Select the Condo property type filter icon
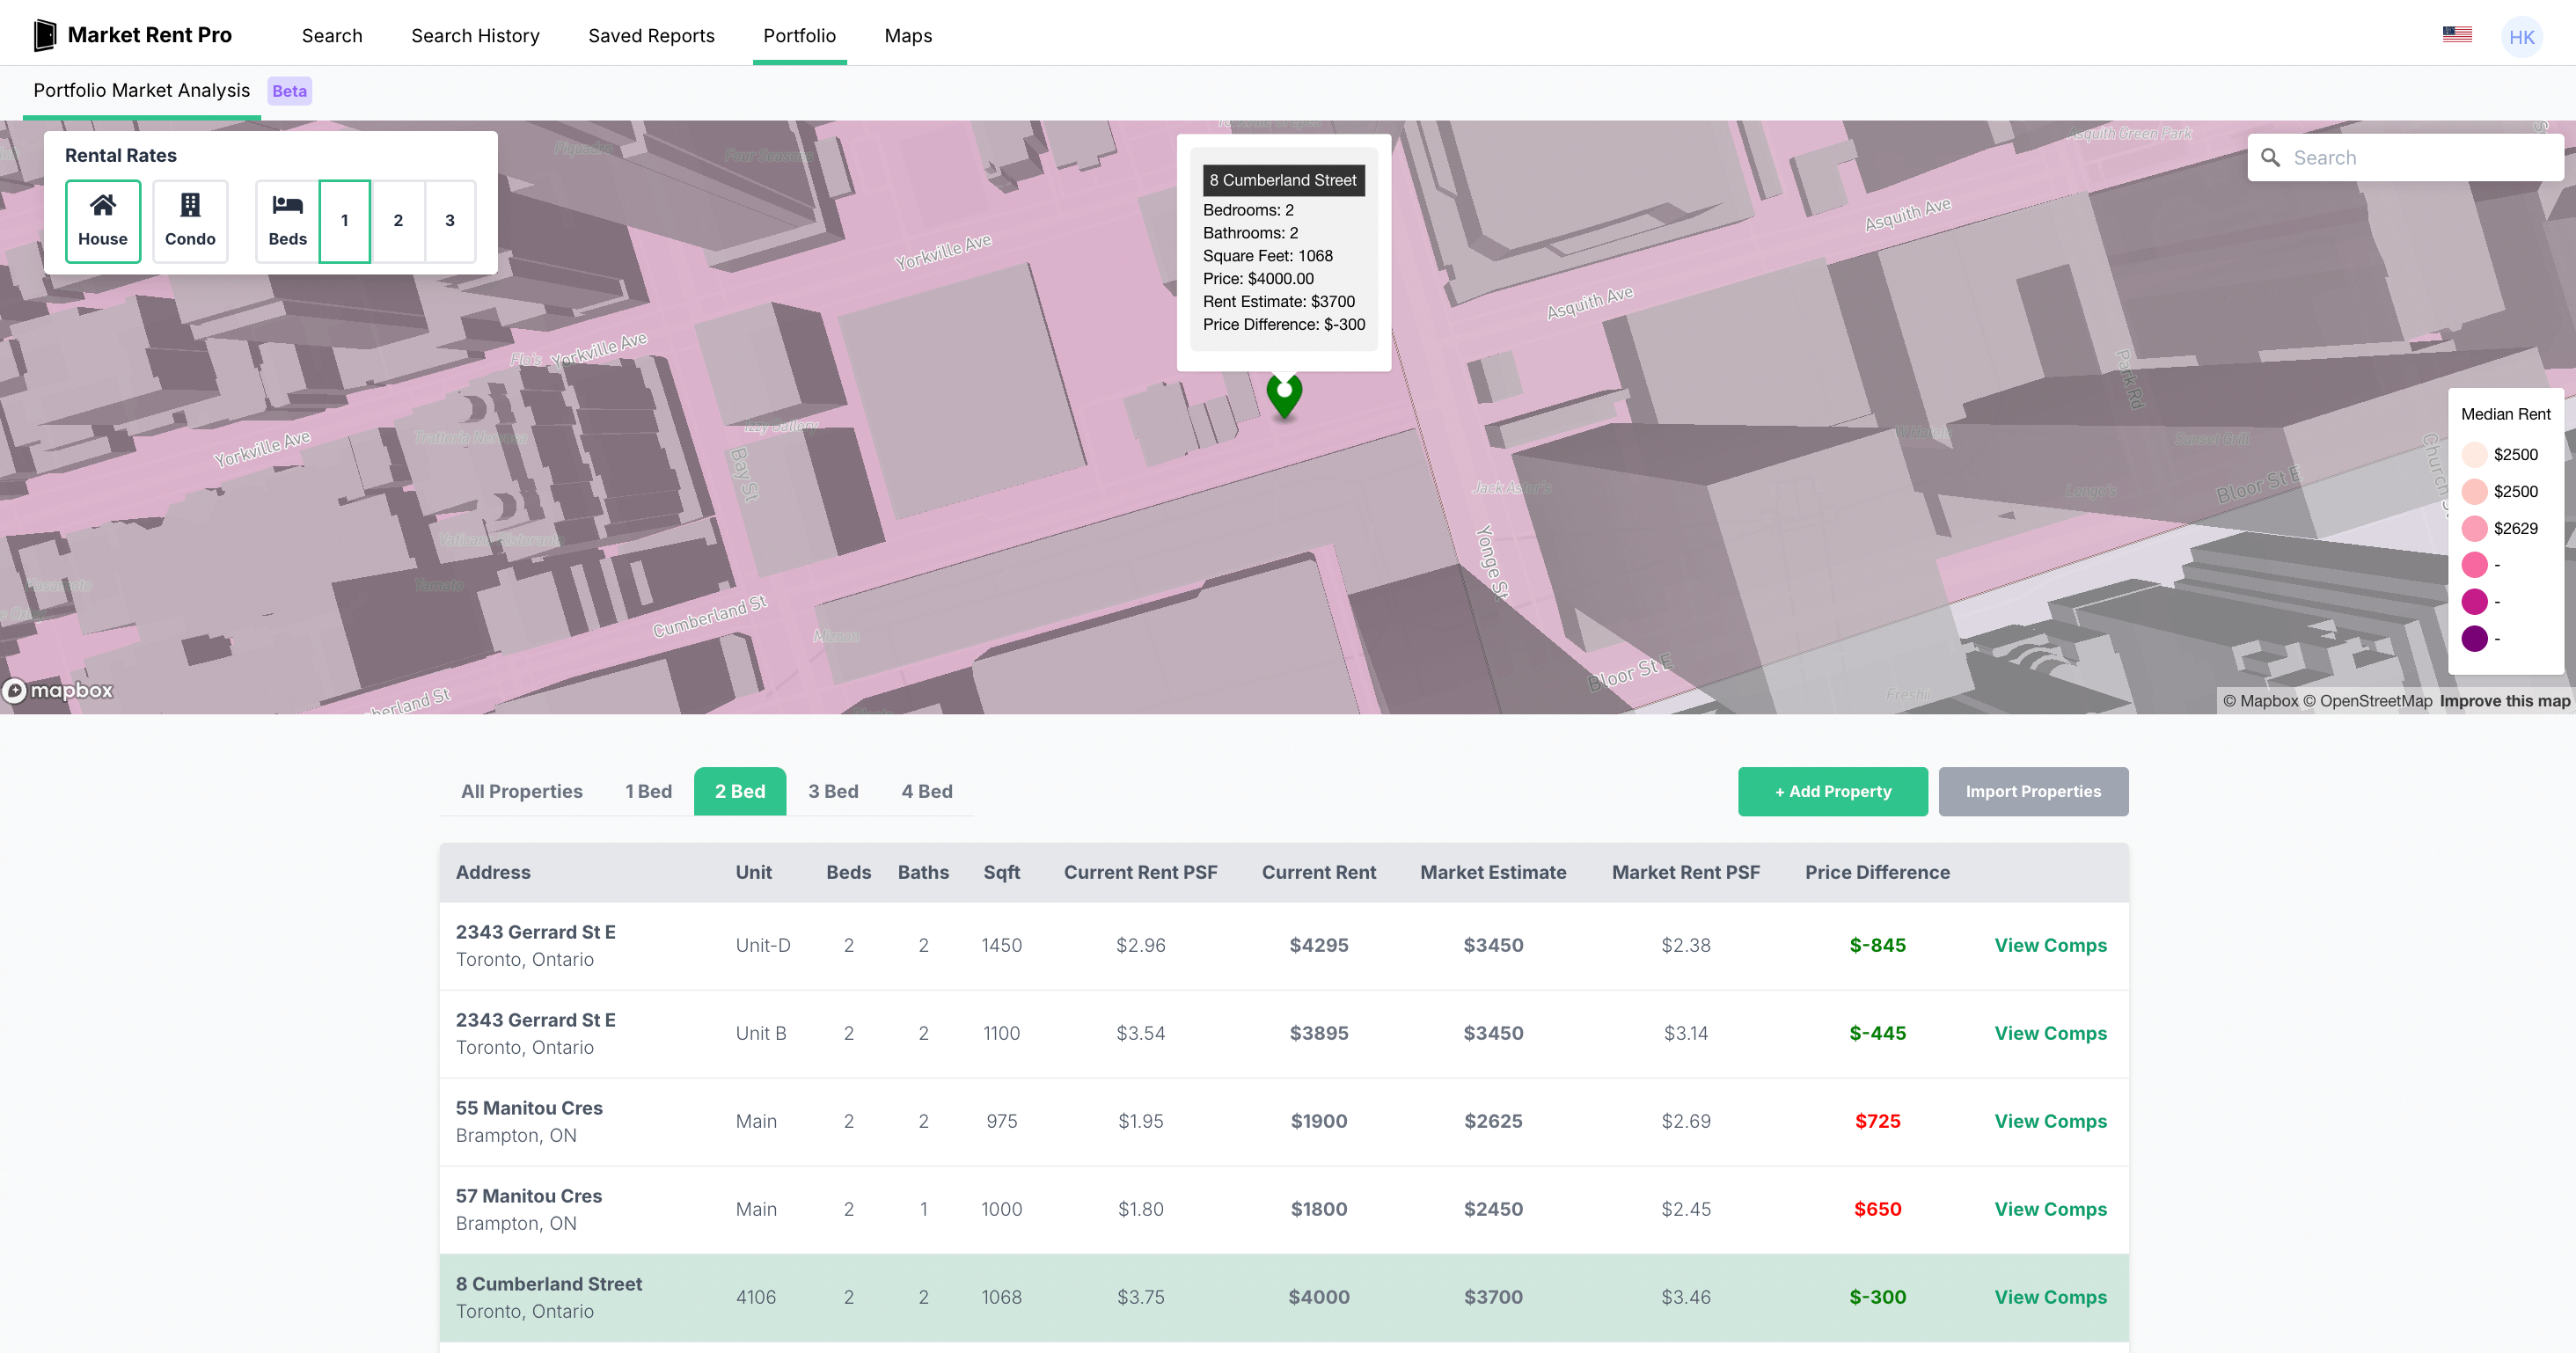The width and height of the screenshot is (2576, 1353). click(x=190, y=206)
